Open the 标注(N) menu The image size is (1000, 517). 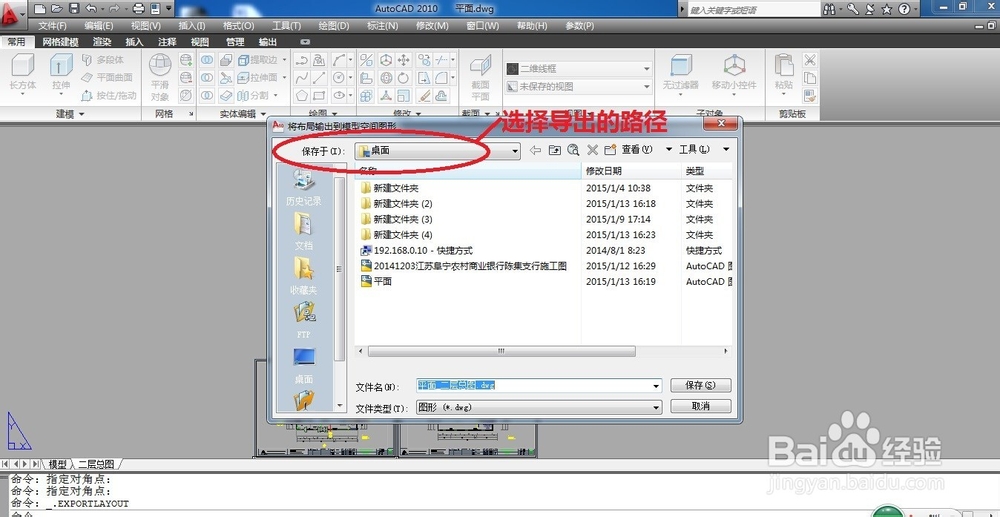click(383, 26)
